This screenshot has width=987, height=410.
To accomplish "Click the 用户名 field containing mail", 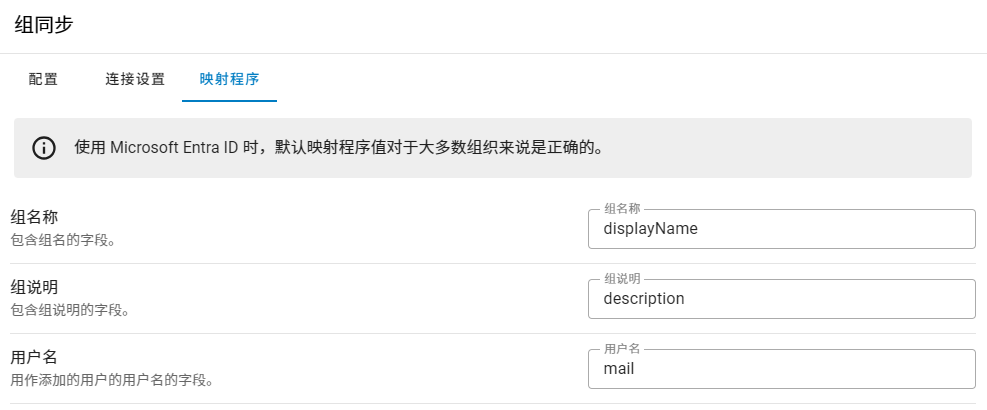I will (781, 369).
